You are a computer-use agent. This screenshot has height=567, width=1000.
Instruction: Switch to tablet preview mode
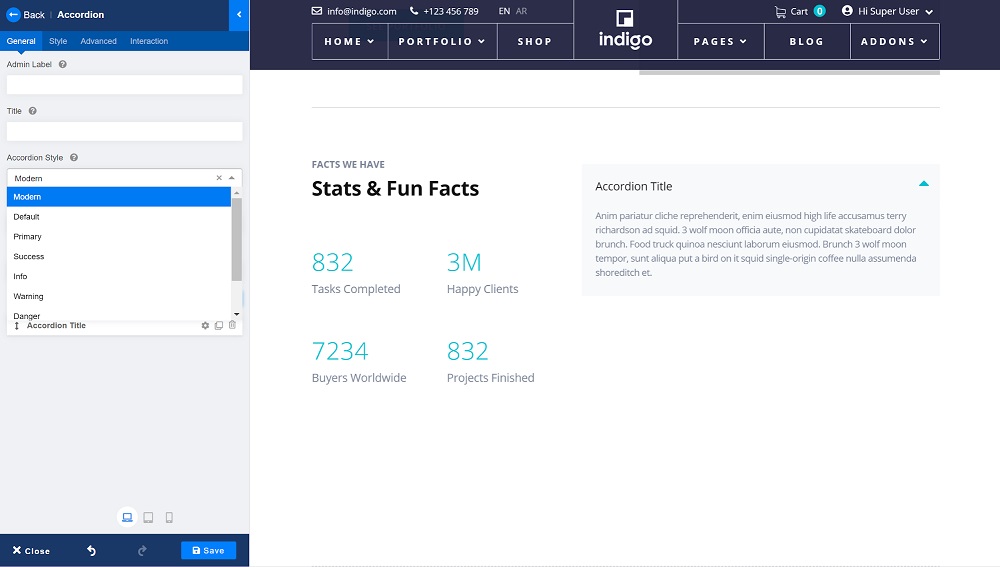click(148, 518)
